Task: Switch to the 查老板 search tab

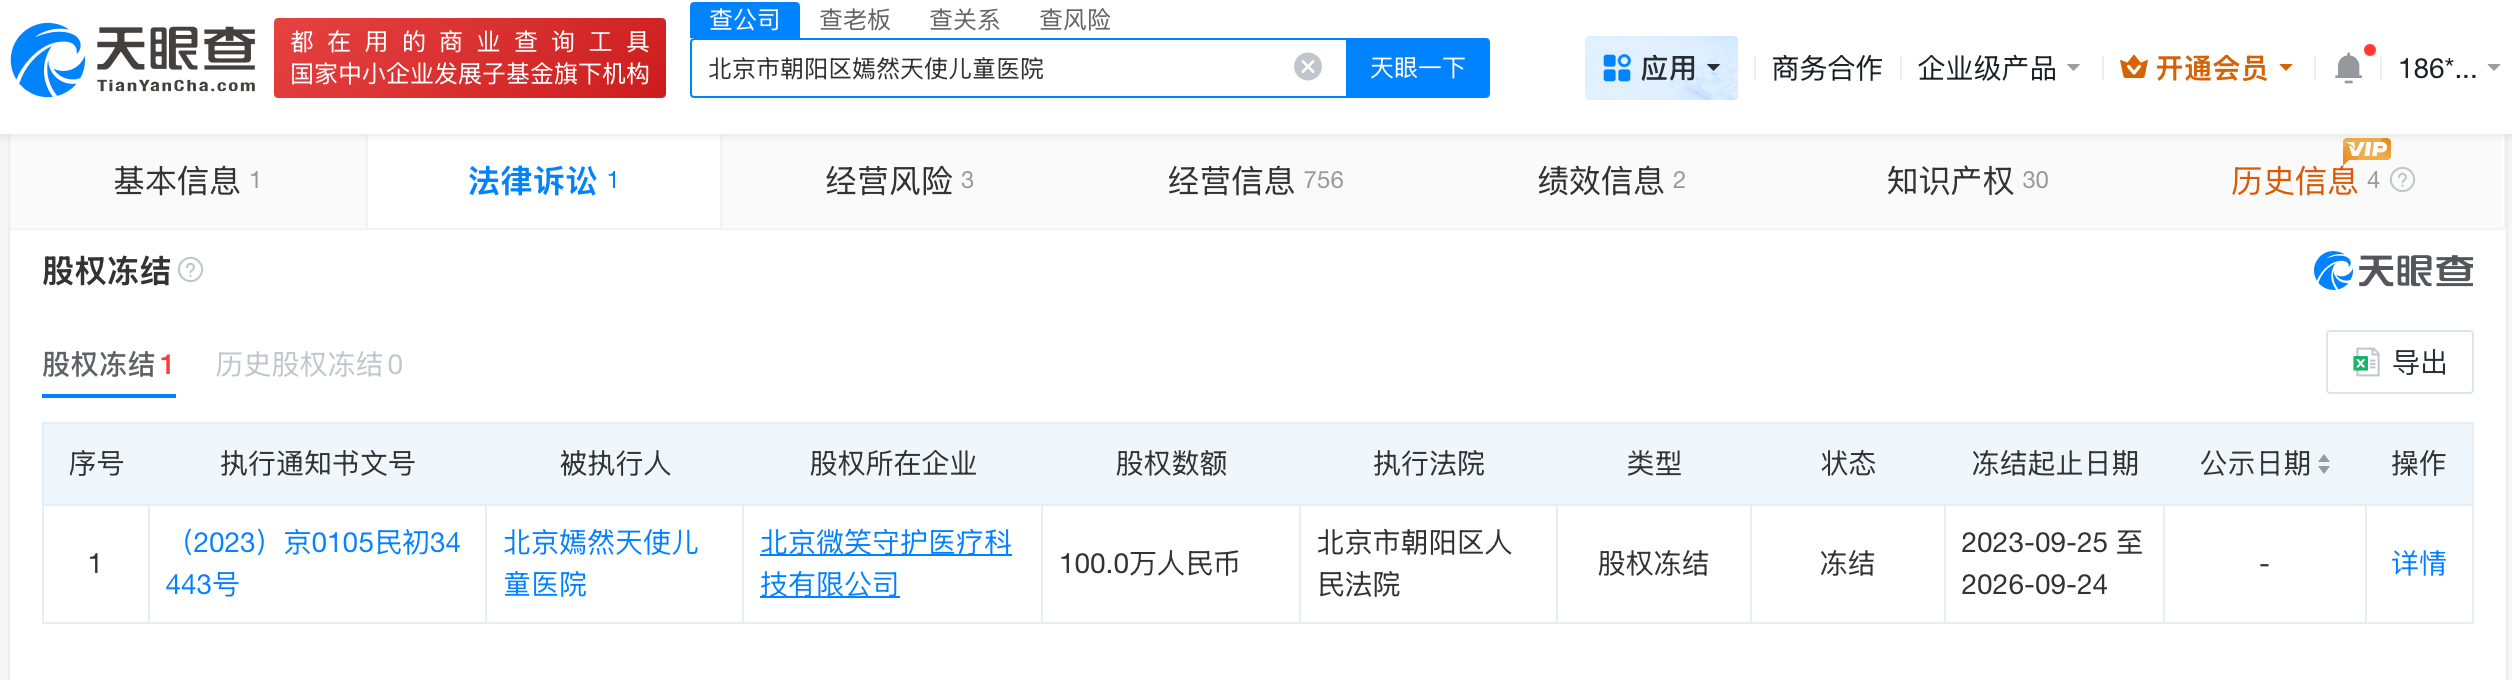Action: click(854, 20)
